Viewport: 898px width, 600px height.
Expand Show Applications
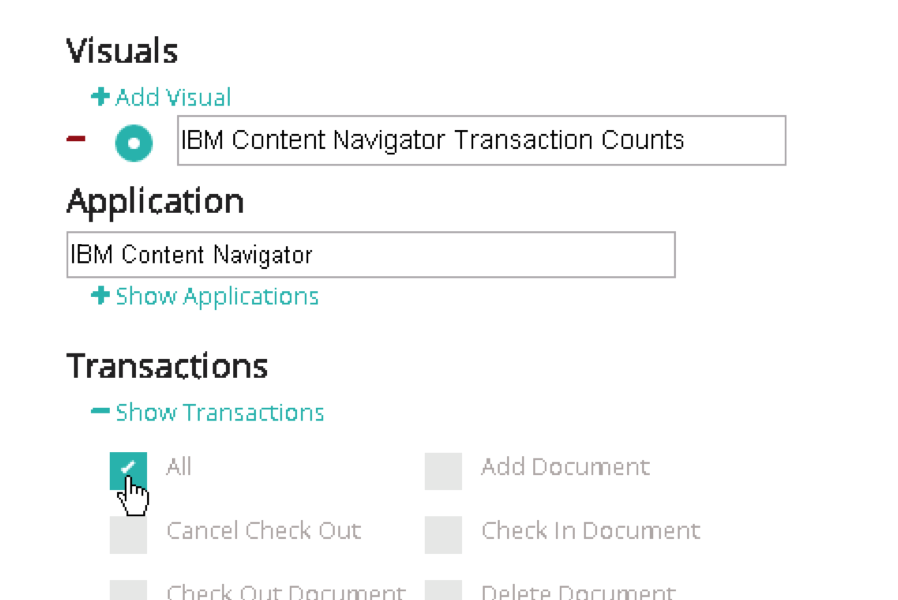tap(217, 297)
